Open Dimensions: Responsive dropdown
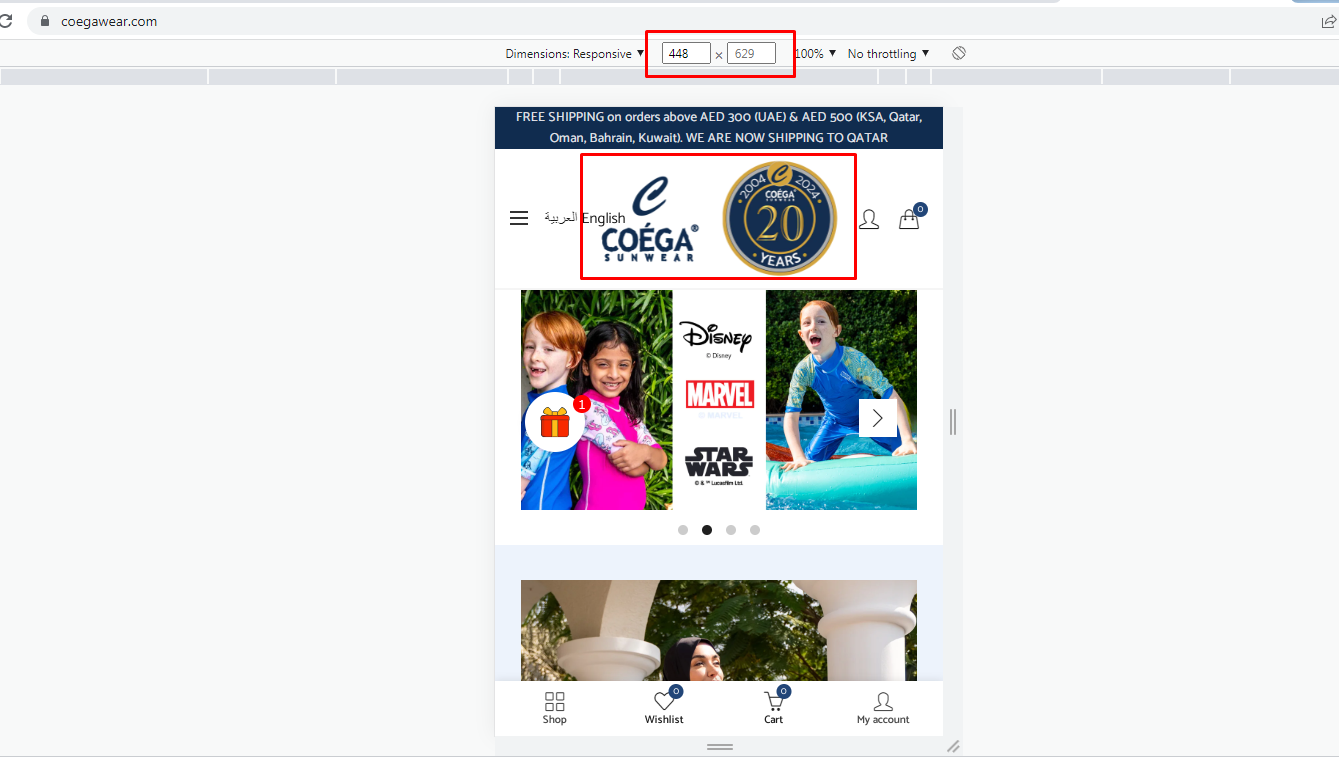The image size is (1339, 757). click(x=575, y=54)
